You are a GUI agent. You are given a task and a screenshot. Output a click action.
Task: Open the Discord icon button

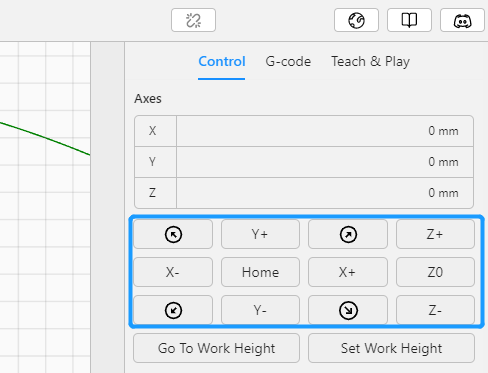462,20
